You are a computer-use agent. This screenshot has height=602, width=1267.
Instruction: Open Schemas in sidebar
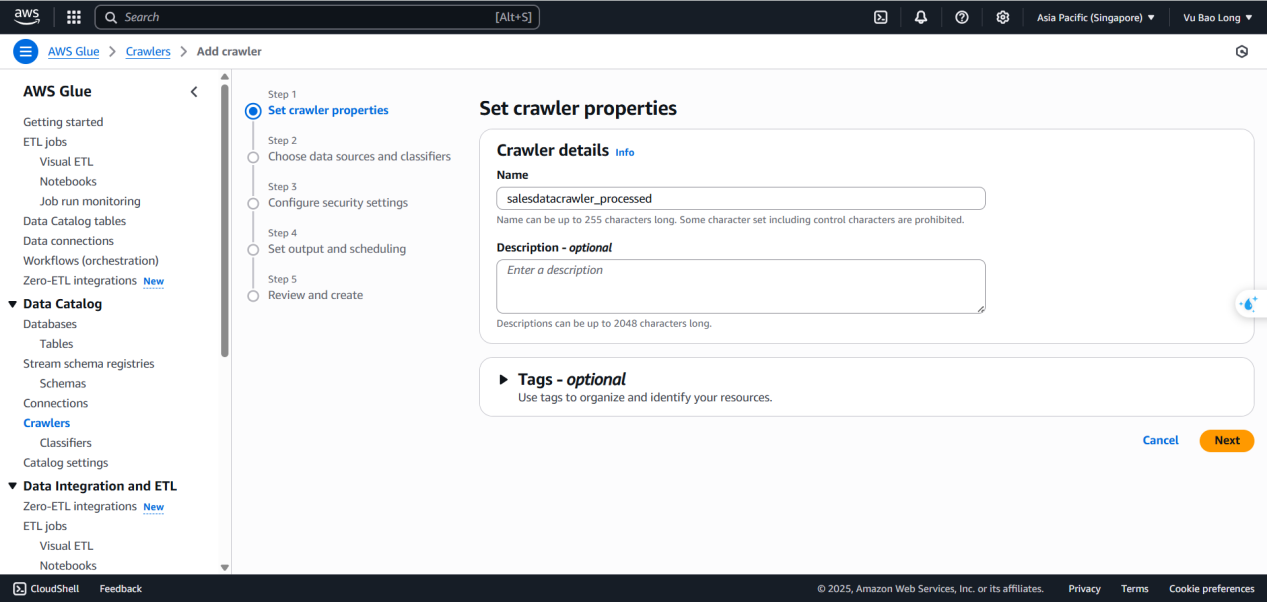pos(63,384)
